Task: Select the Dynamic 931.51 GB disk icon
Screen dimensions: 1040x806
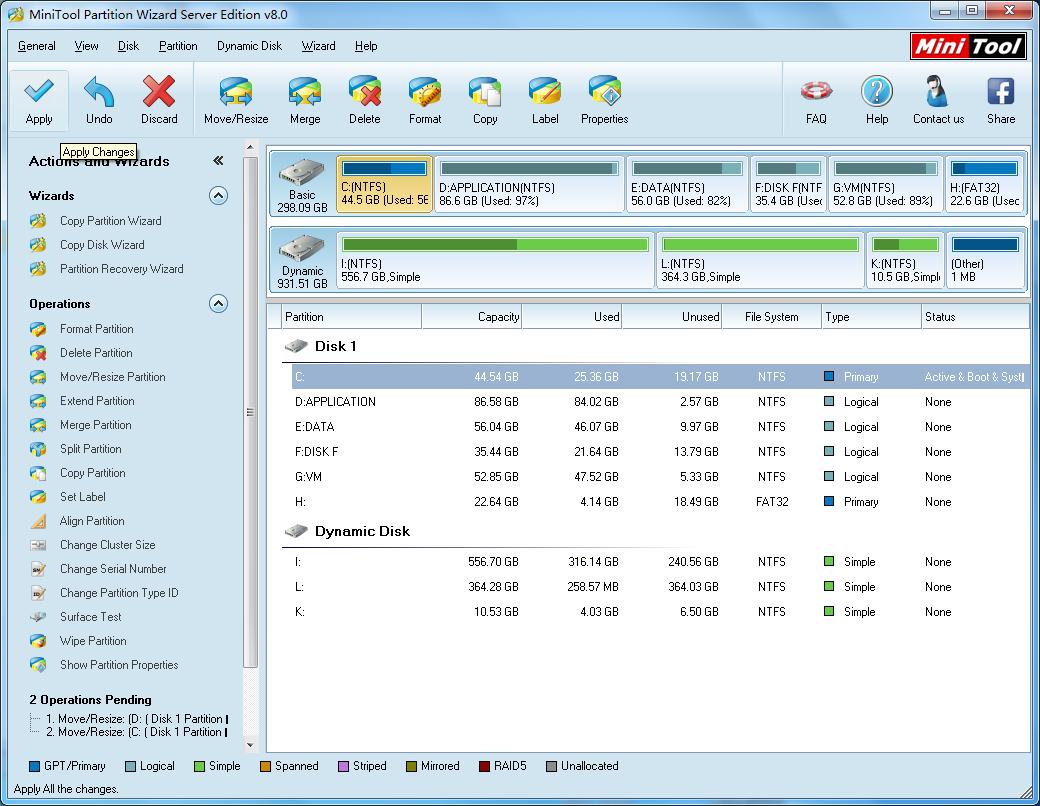Action: (302, 261)
